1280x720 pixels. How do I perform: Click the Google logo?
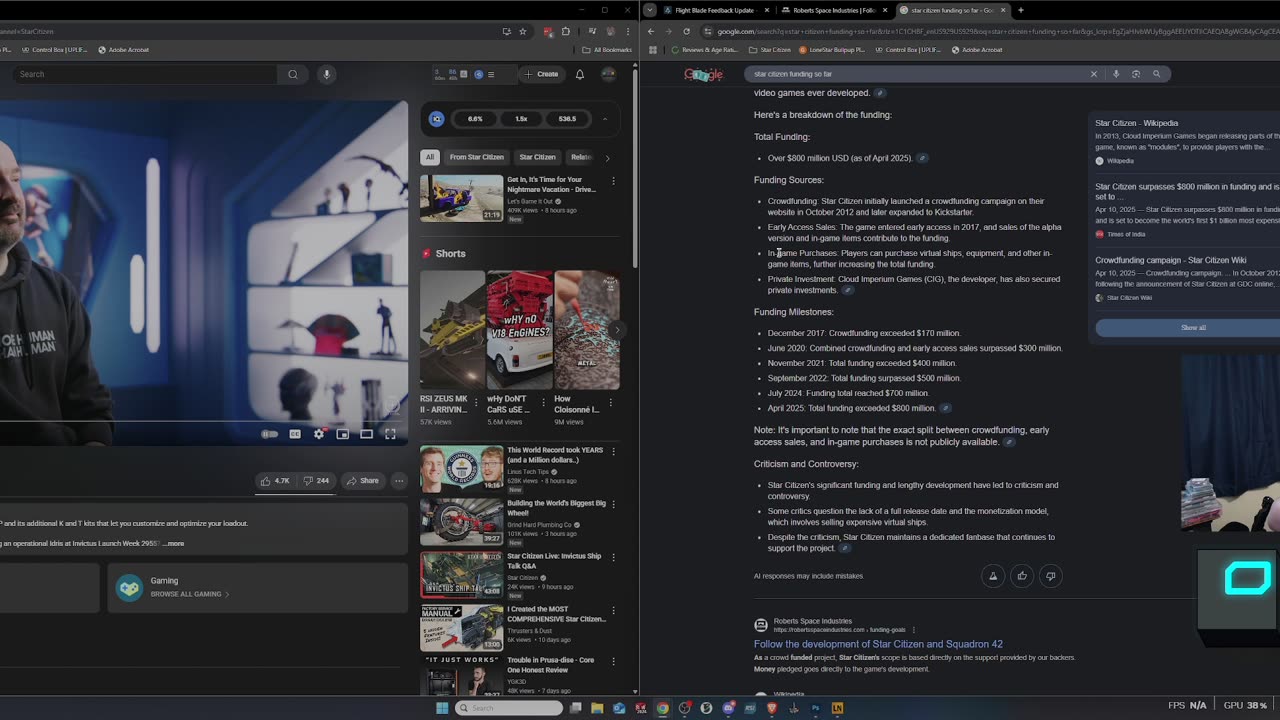pyautogui.click(x=703, y=75)
